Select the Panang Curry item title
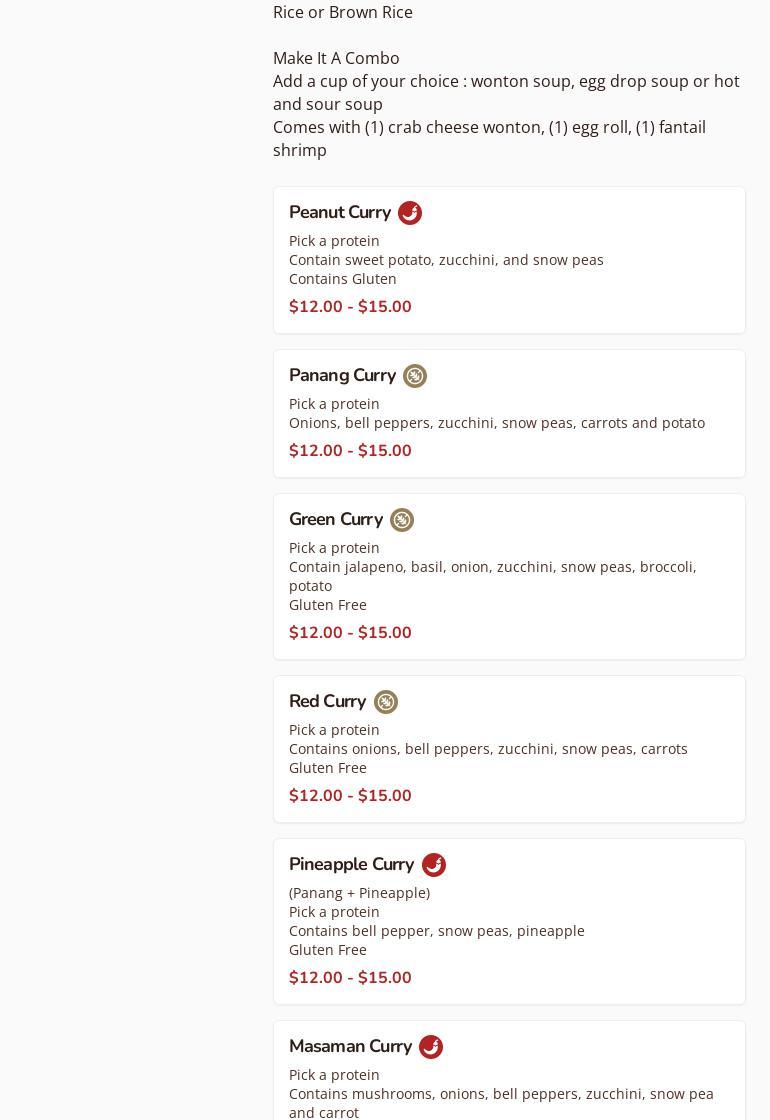Viewport: 770px width, 1120px height. [342, 375]
